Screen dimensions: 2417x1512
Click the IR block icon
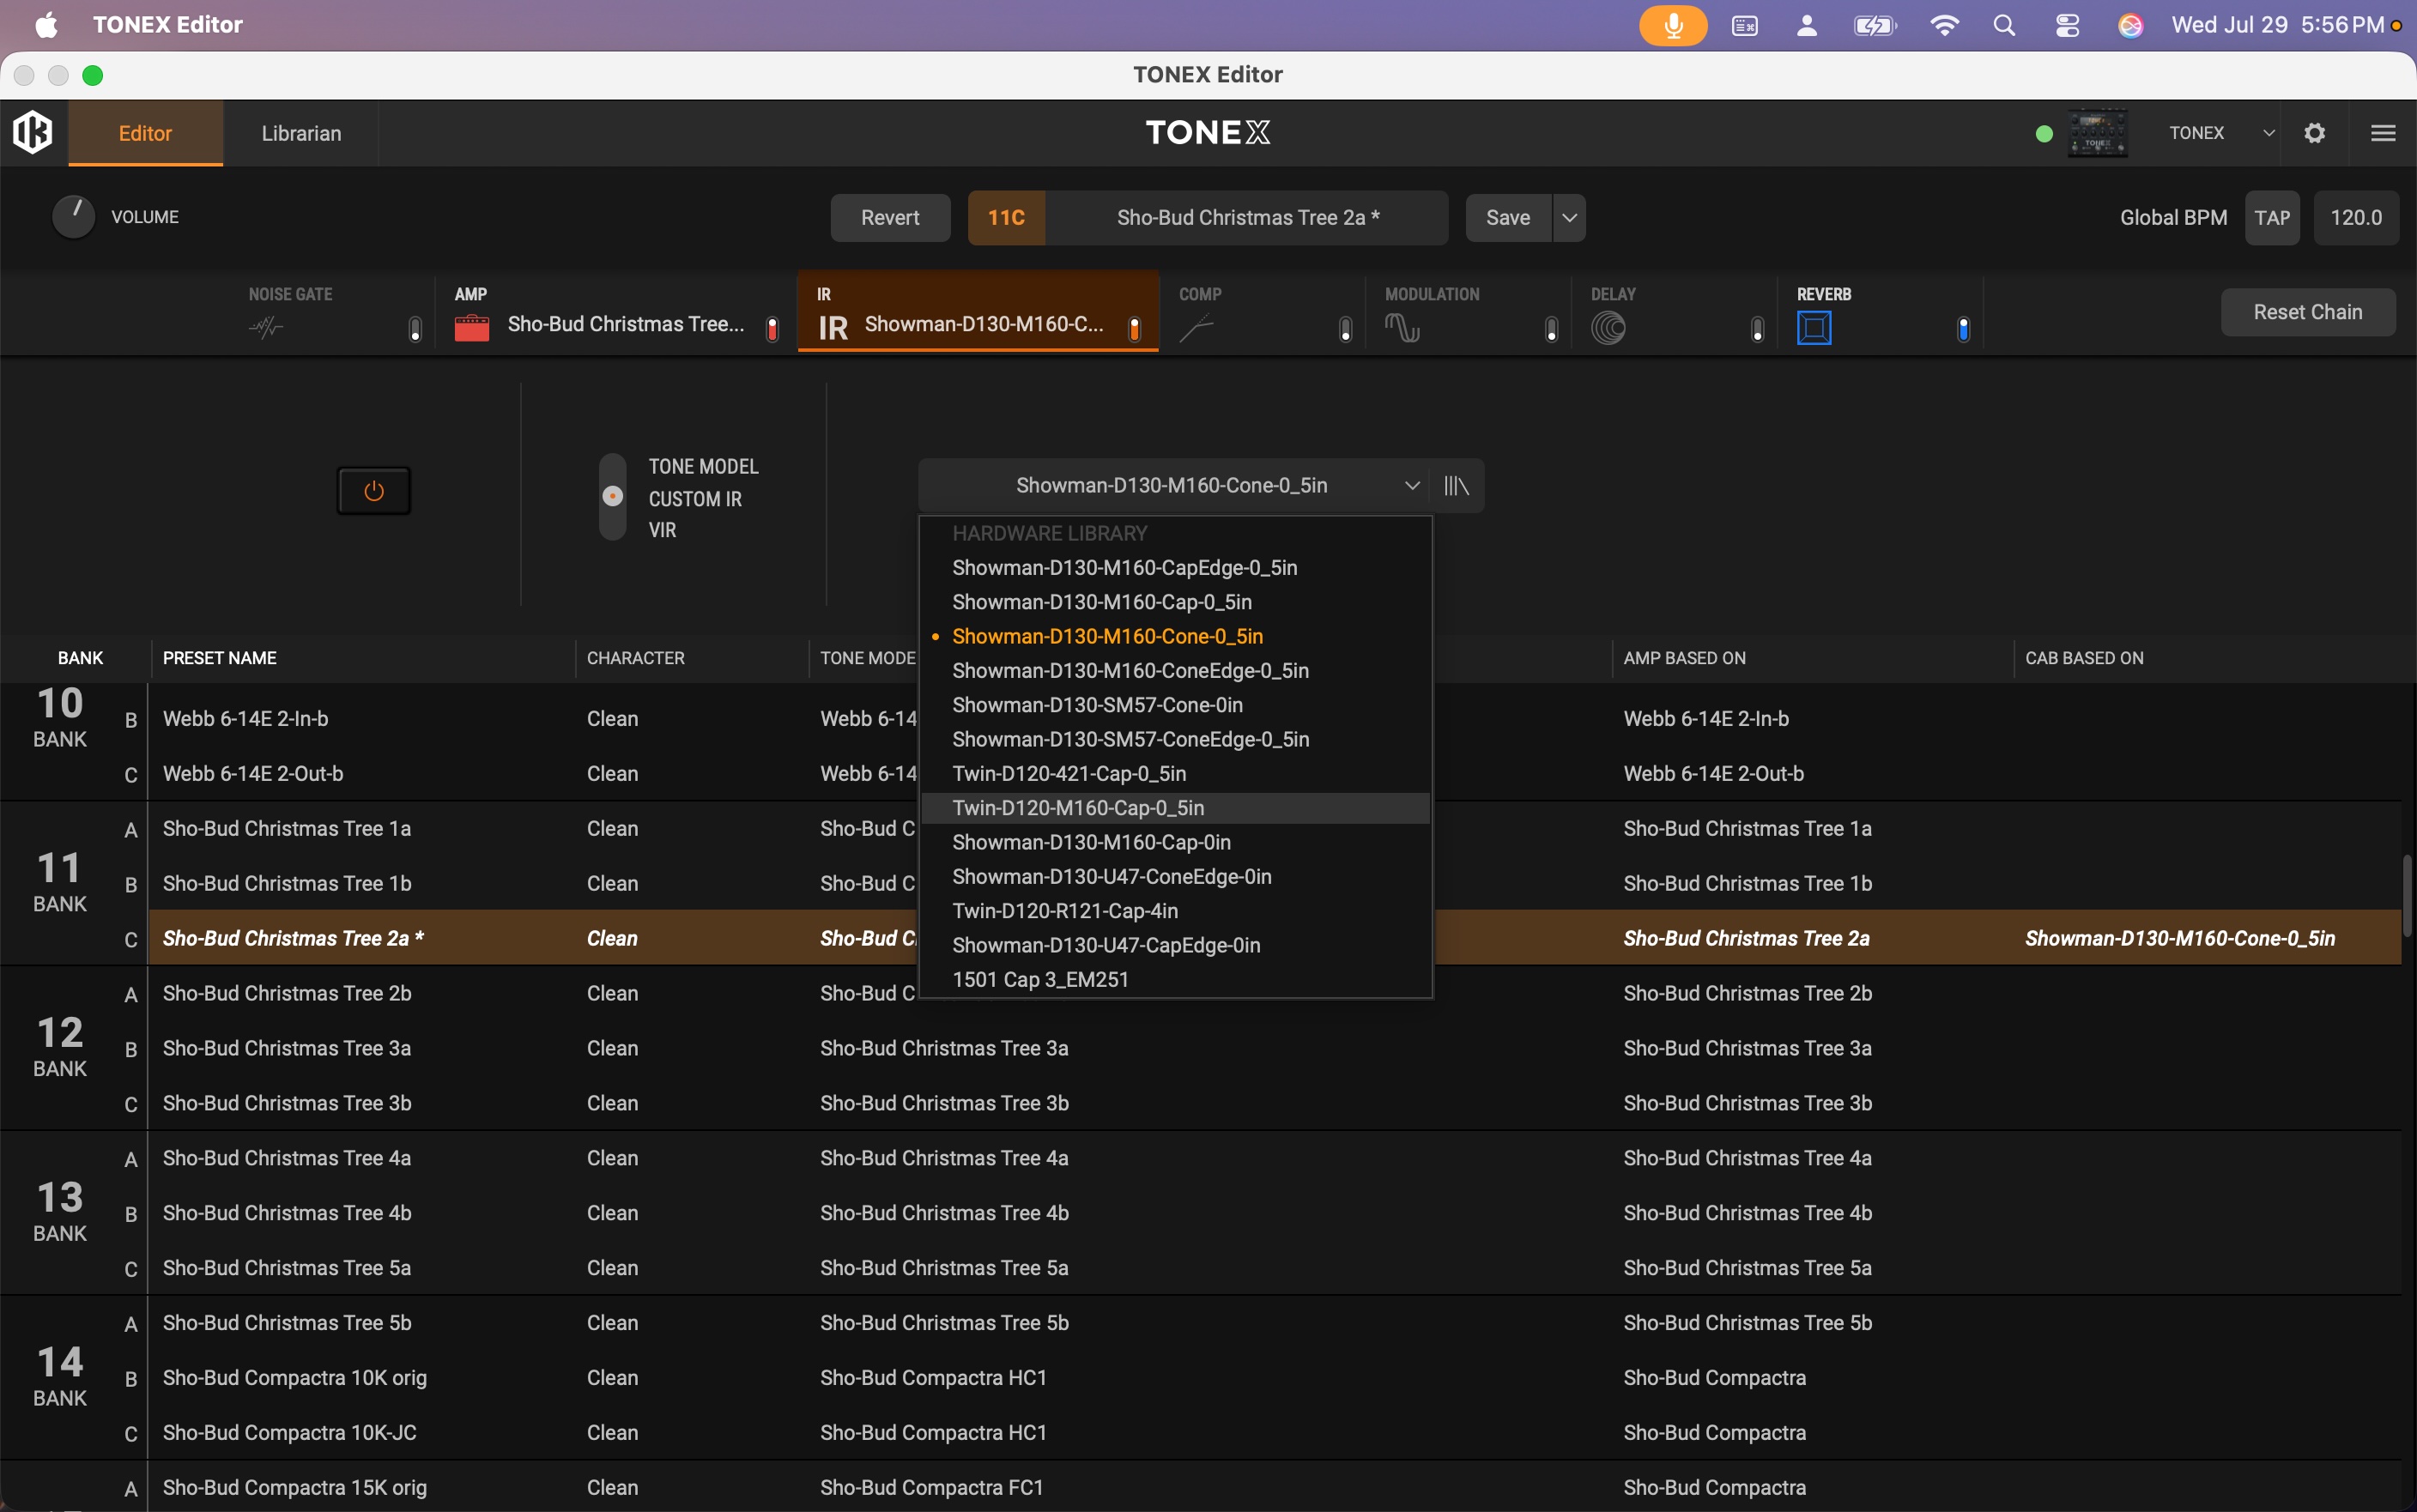point(833,328)
